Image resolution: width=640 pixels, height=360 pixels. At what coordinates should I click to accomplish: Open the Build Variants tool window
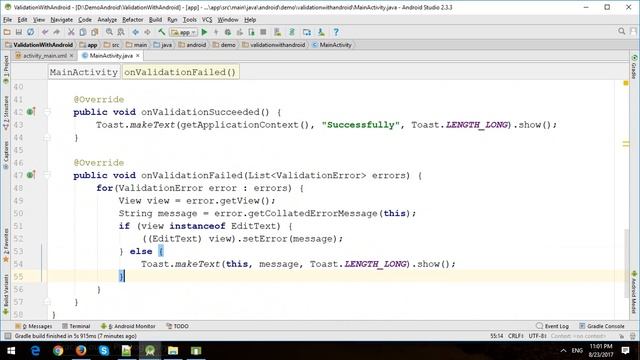tap(6, 295)
